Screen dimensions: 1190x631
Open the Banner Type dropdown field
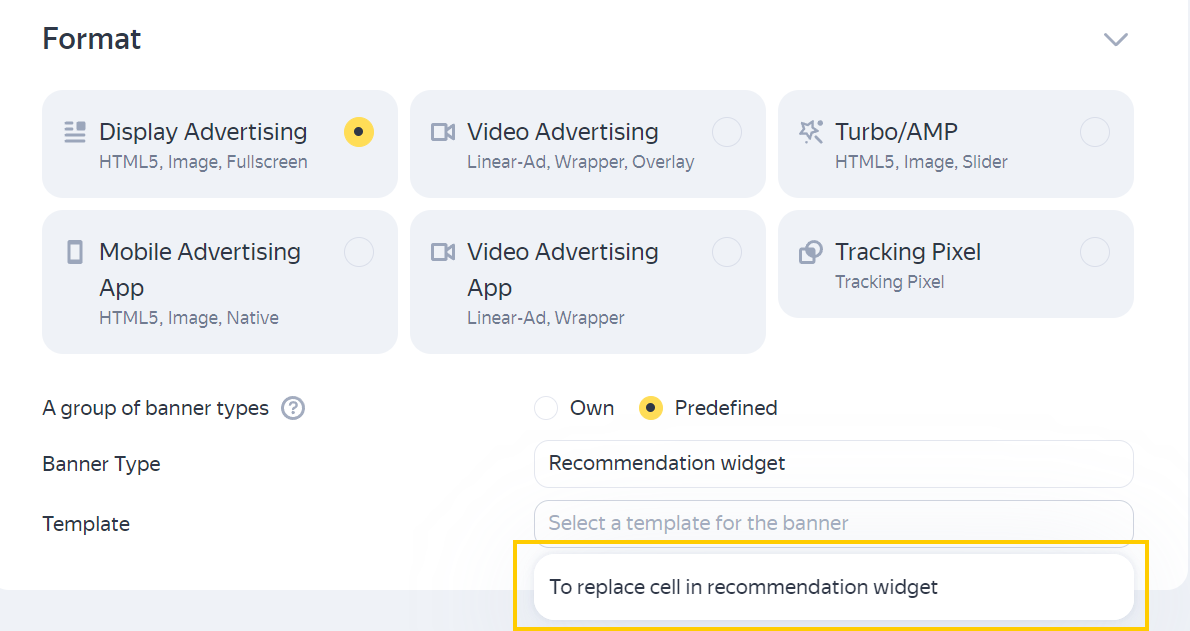pos(833,464)
